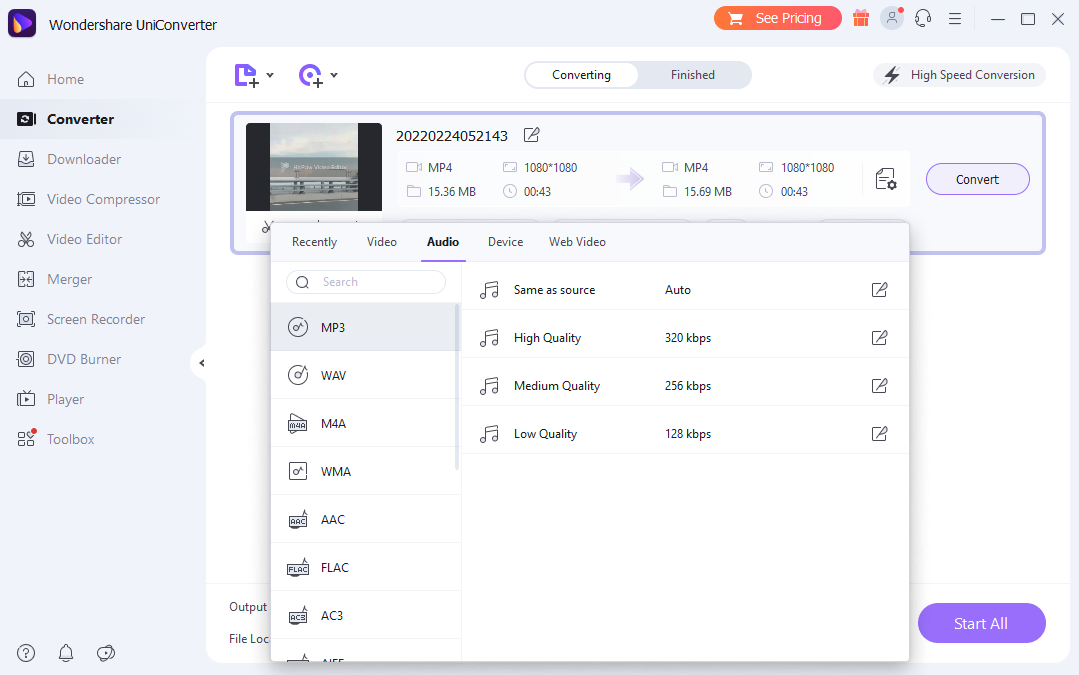
Task: Open the Toolbox module
Action: click(56, 438)
